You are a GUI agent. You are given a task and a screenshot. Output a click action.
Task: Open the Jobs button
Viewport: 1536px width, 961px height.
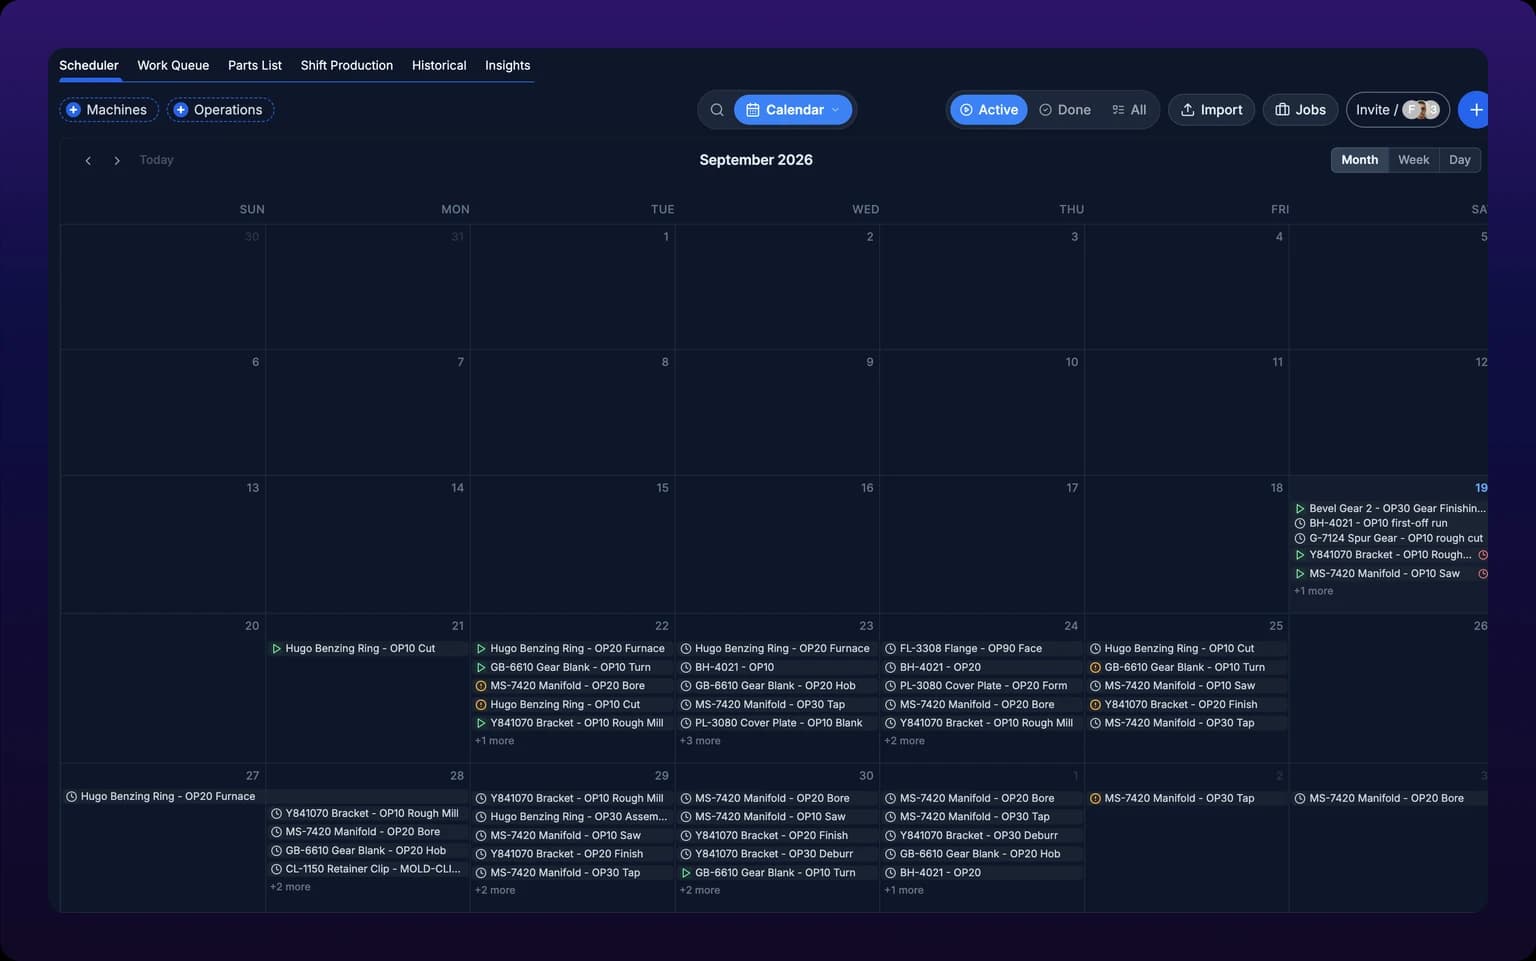point(1300,110)
